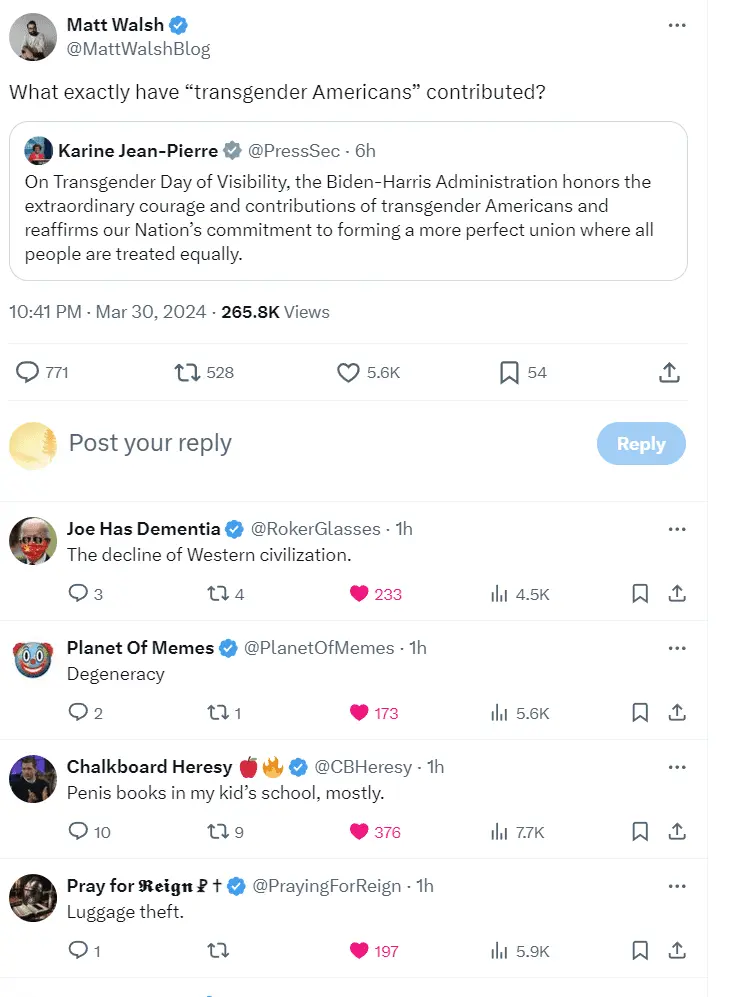The image size is (734, 997).
Task: Reply to Matt Walsh's main post
Action: pos(29,373)
